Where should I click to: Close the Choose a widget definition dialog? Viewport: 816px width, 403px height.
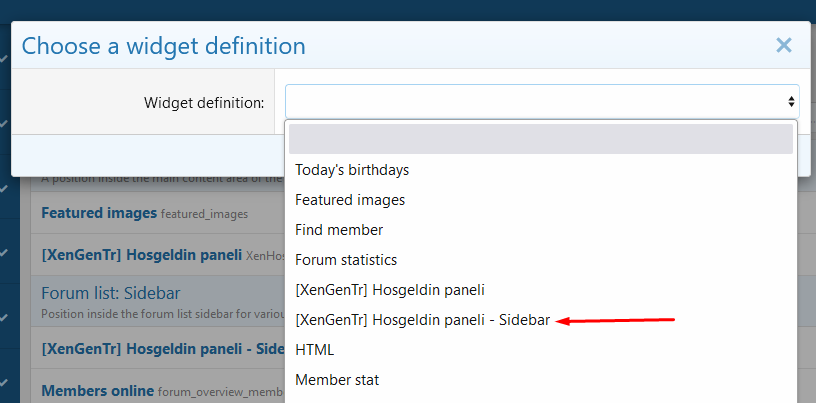point(783,45)
